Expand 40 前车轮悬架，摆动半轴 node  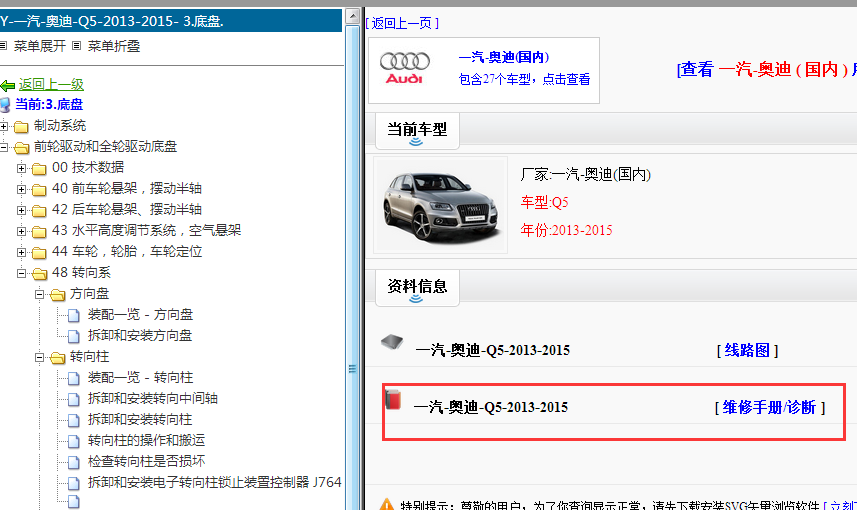tap(21, 189)
